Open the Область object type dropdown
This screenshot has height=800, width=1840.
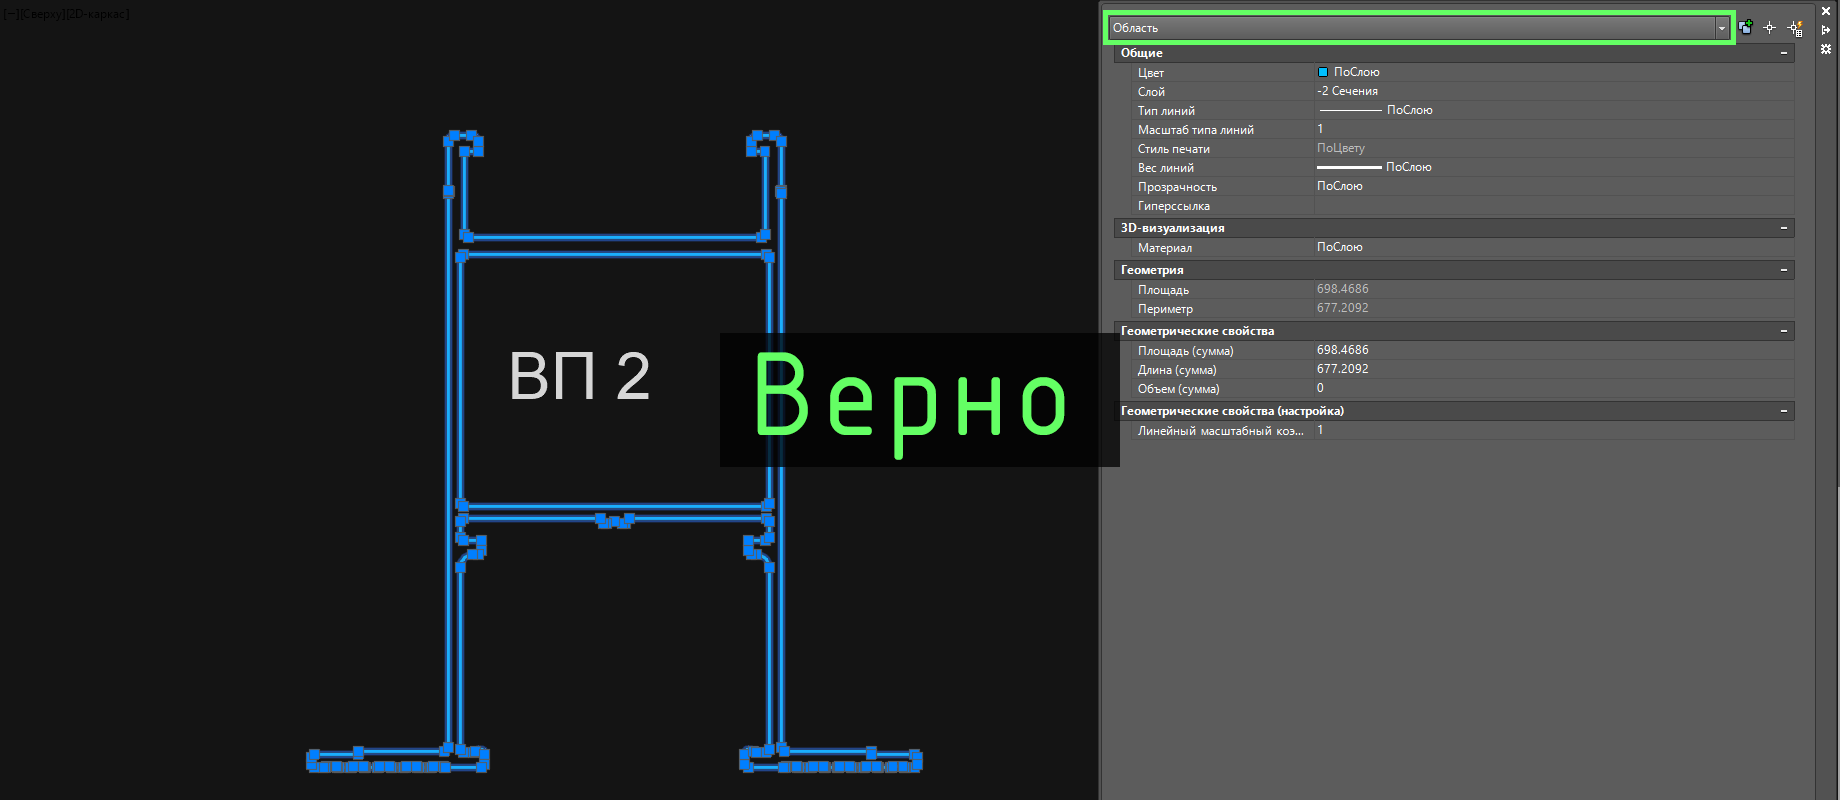(1721, 28)
